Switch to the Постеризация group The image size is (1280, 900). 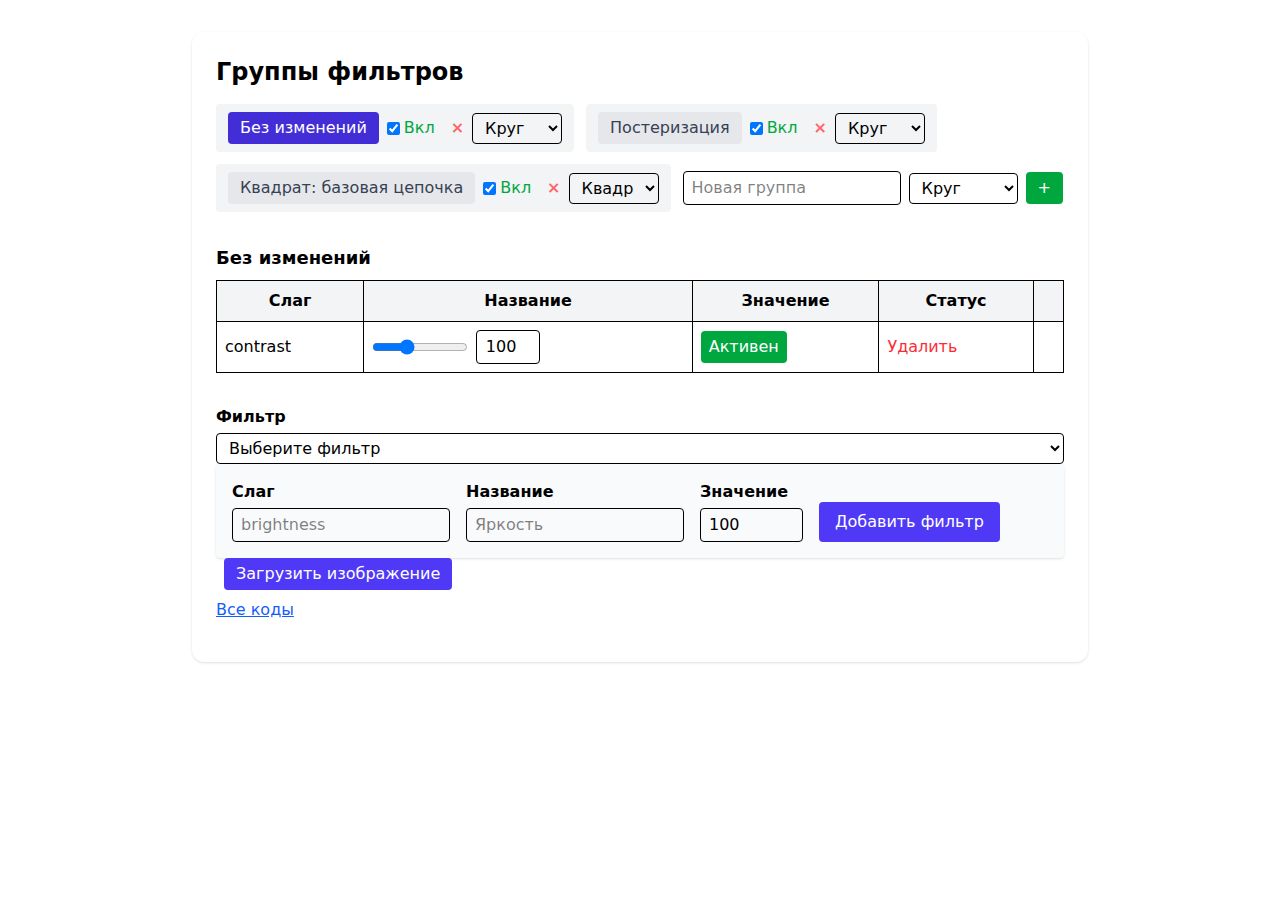pyautogui.click(x=669, y=128)
